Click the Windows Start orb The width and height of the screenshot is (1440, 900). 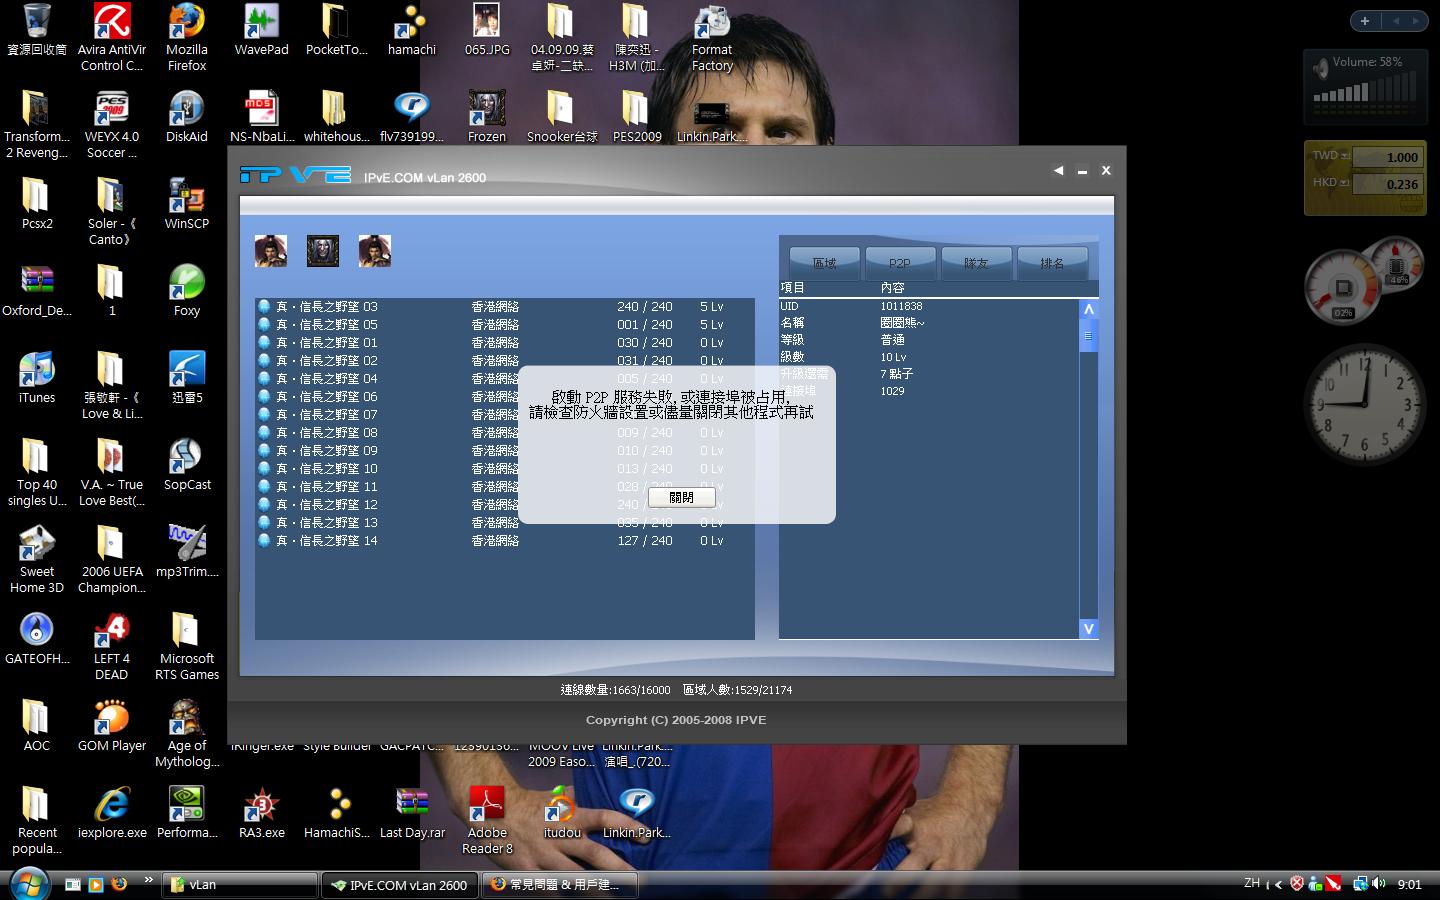[29, 883]
